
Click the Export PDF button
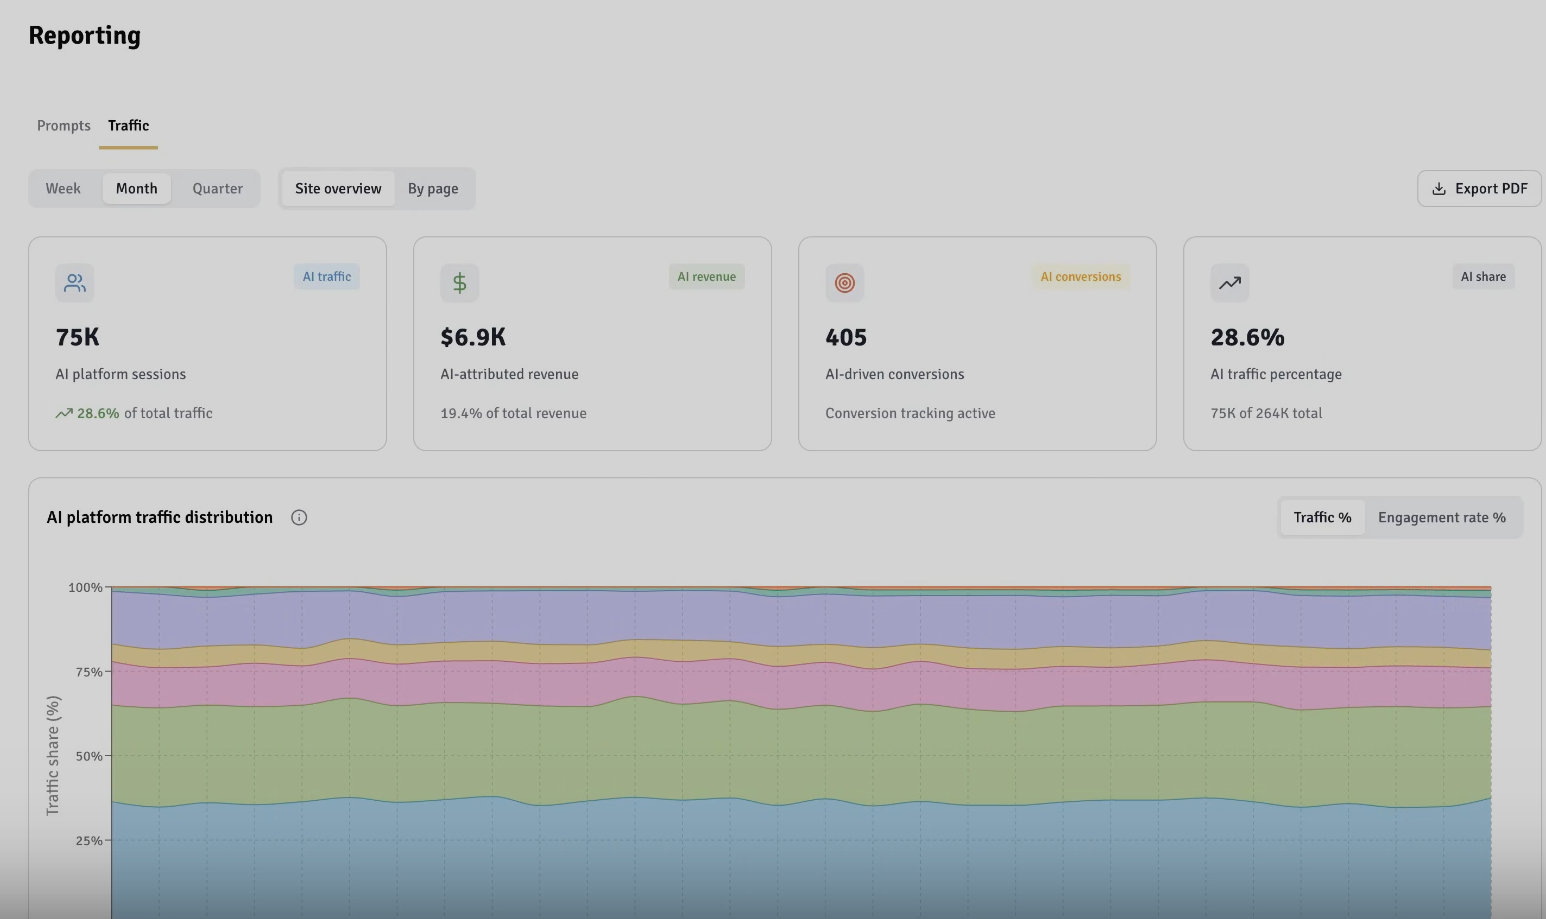[1479, 189]
